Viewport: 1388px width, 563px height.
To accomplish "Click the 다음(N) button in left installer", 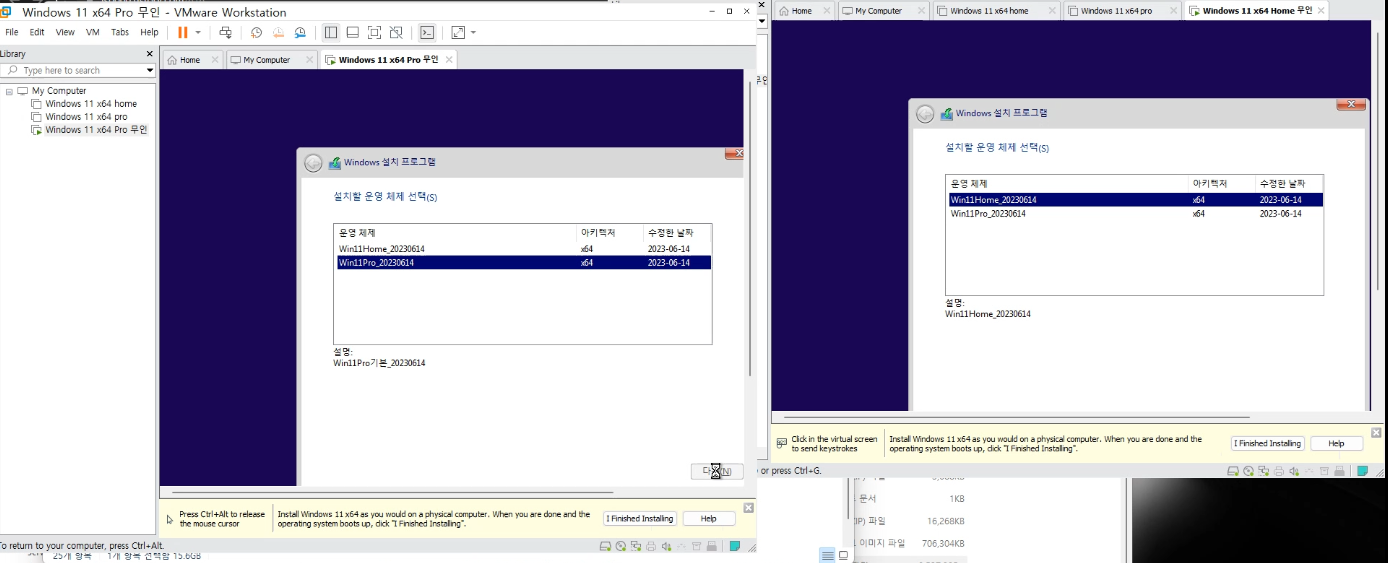I will click(716, 471).
